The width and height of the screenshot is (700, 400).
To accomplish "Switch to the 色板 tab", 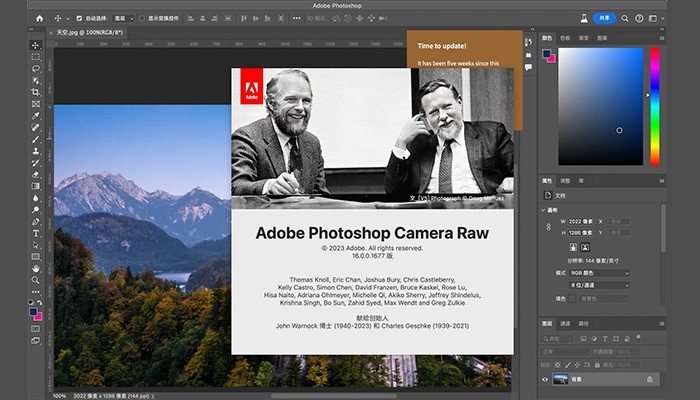I will tap(565, 37).
